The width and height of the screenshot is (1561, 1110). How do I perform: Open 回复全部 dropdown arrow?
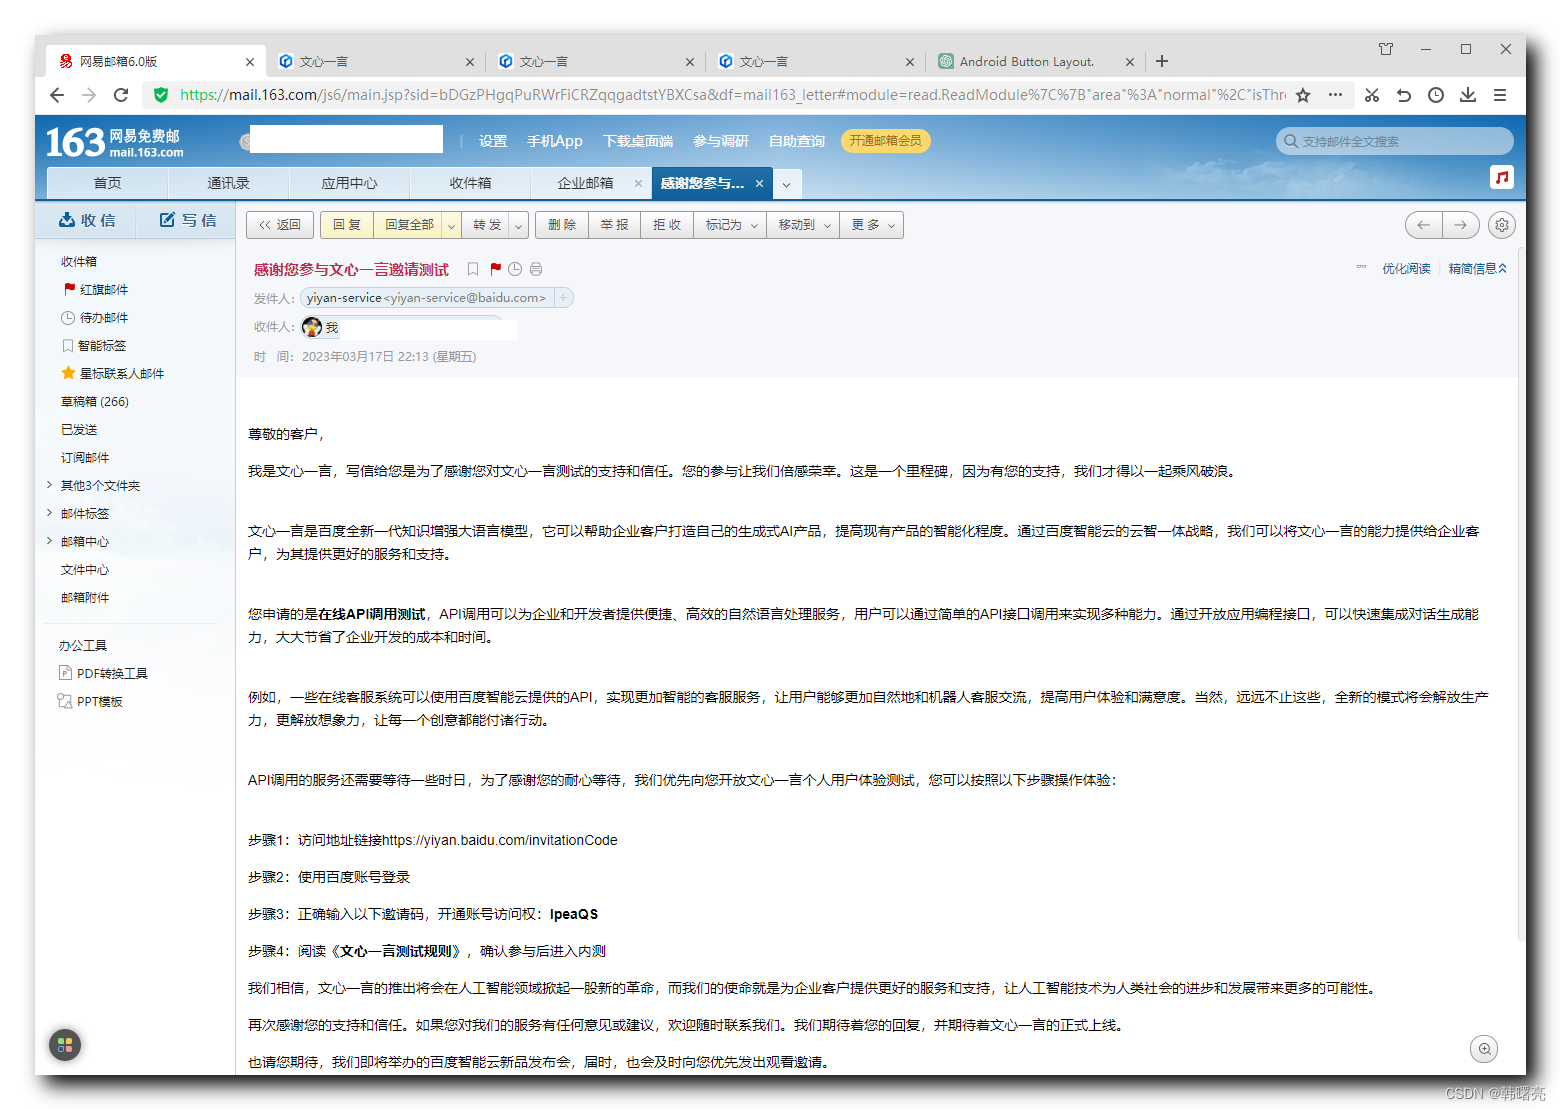(x=451, y=225)
